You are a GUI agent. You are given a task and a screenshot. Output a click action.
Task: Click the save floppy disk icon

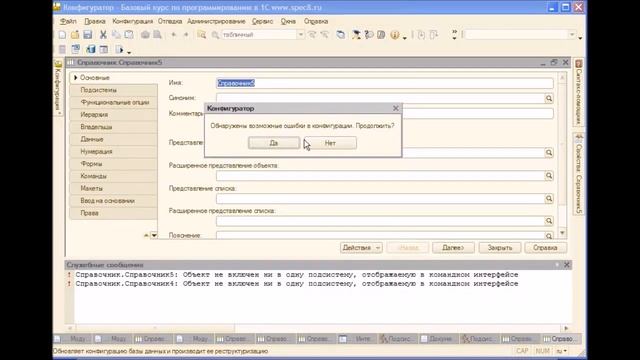(87, 35)
